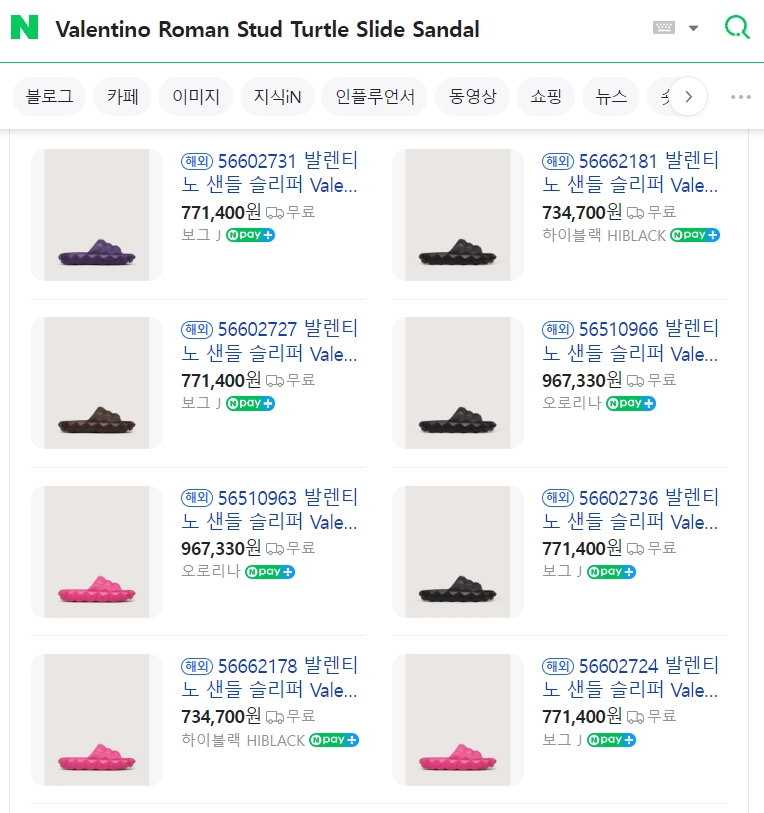Open product link 56602736 발렌티노 샌들
The width and height of the screenshot is (764, 813).
click(630, 509)
